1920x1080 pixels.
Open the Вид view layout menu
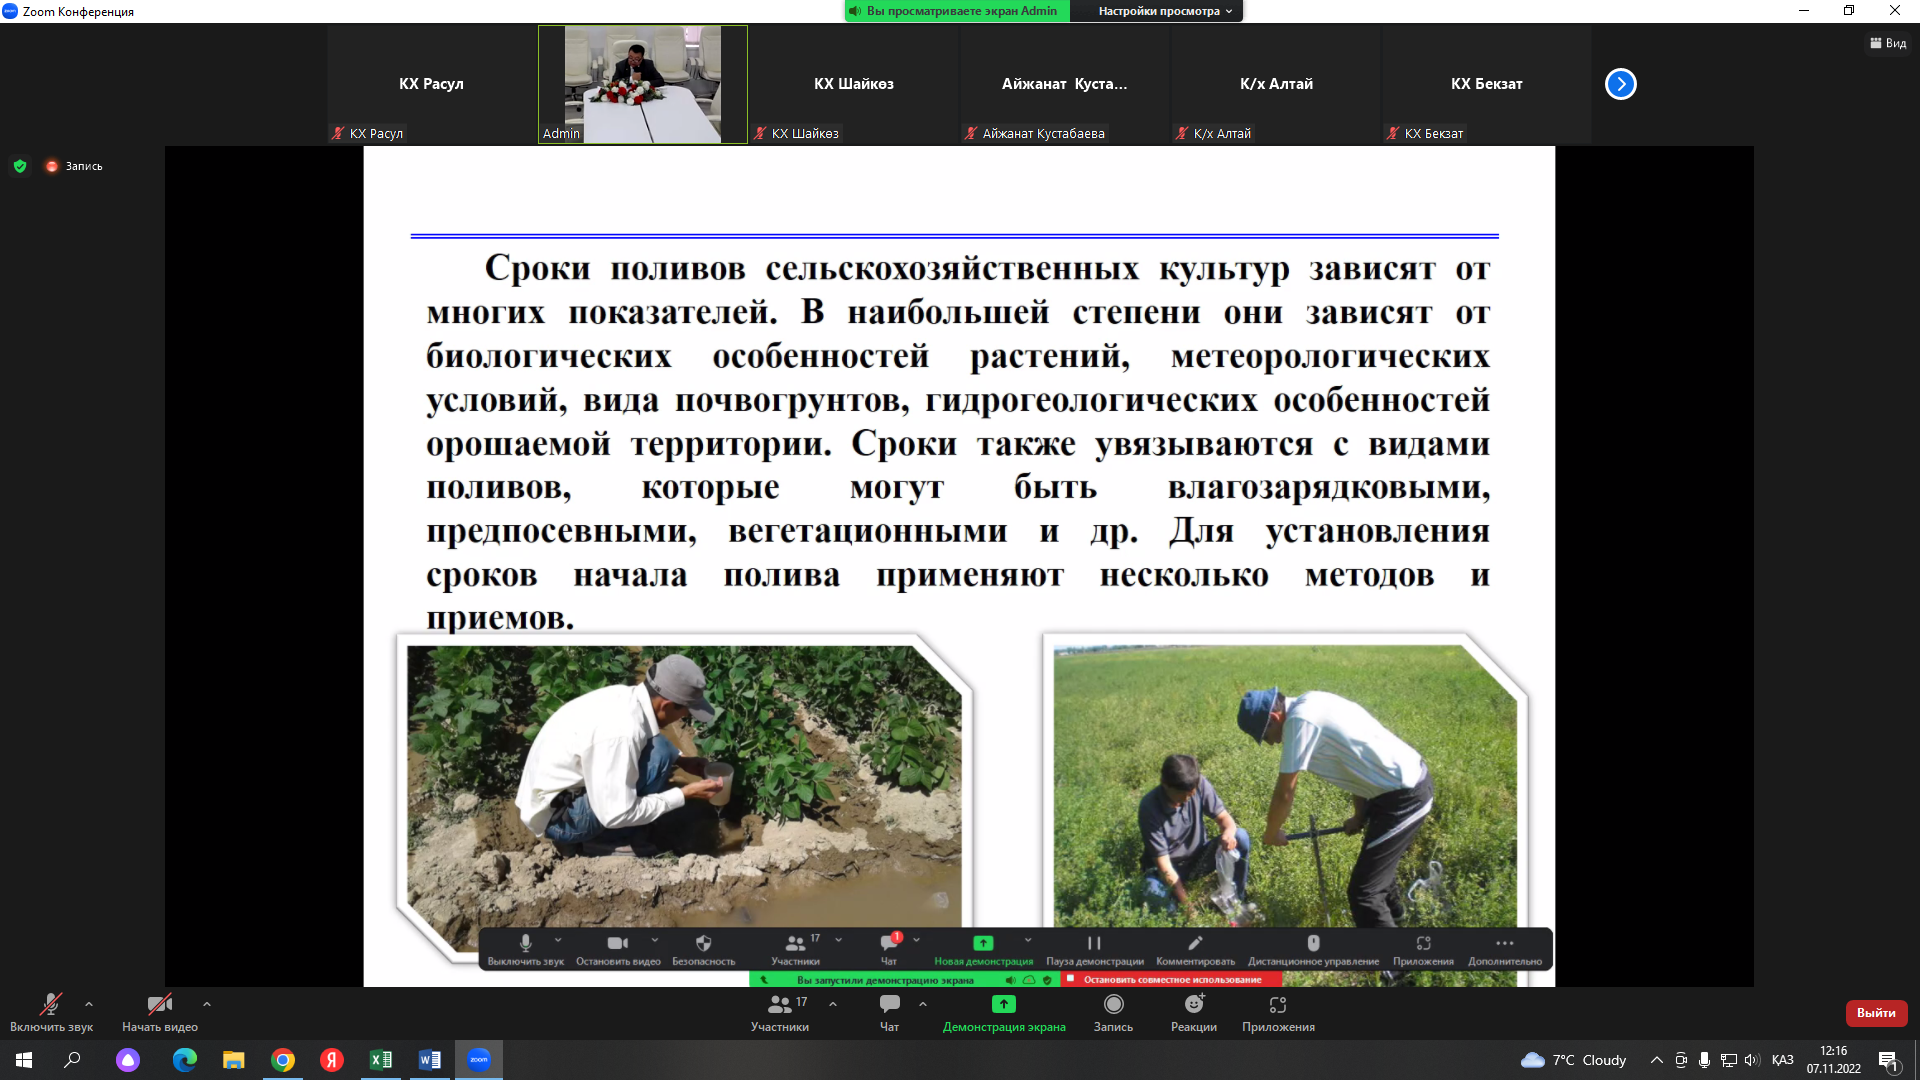pyautogui.click(x=1888, y=43)
